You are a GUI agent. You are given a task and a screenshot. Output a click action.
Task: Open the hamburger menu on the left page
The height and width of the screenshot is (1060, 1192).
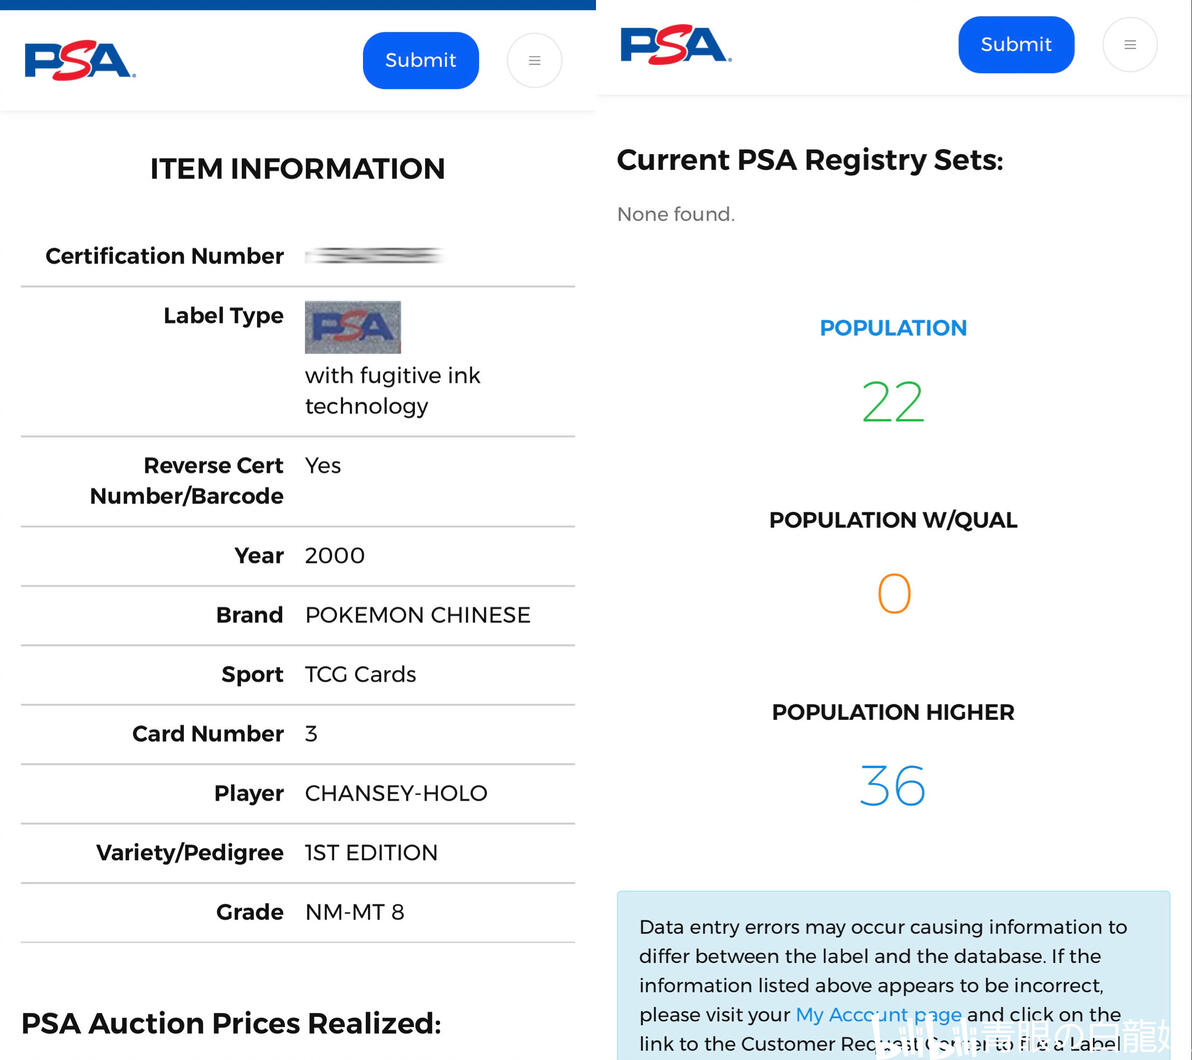(x=534, y=61)
